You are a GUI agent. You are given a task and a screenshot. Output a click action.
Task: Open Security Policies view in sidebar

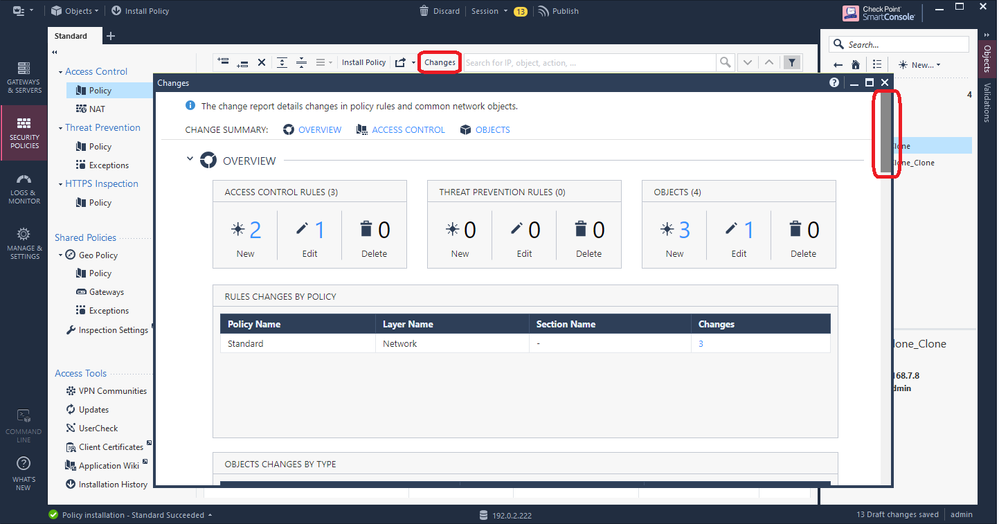(24, 133)
